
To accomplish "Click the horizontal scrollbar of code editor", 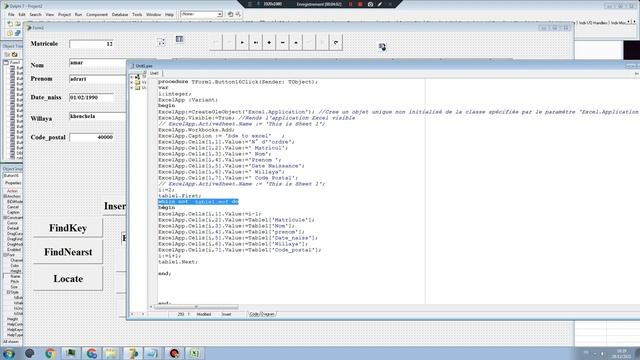I will coord(197,307).
